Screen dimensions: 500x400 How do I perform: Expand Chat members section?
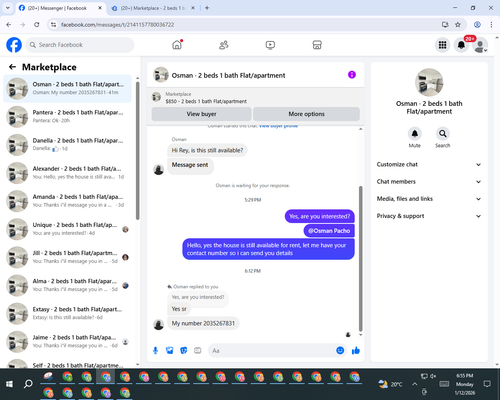click(x=429, y=182)
